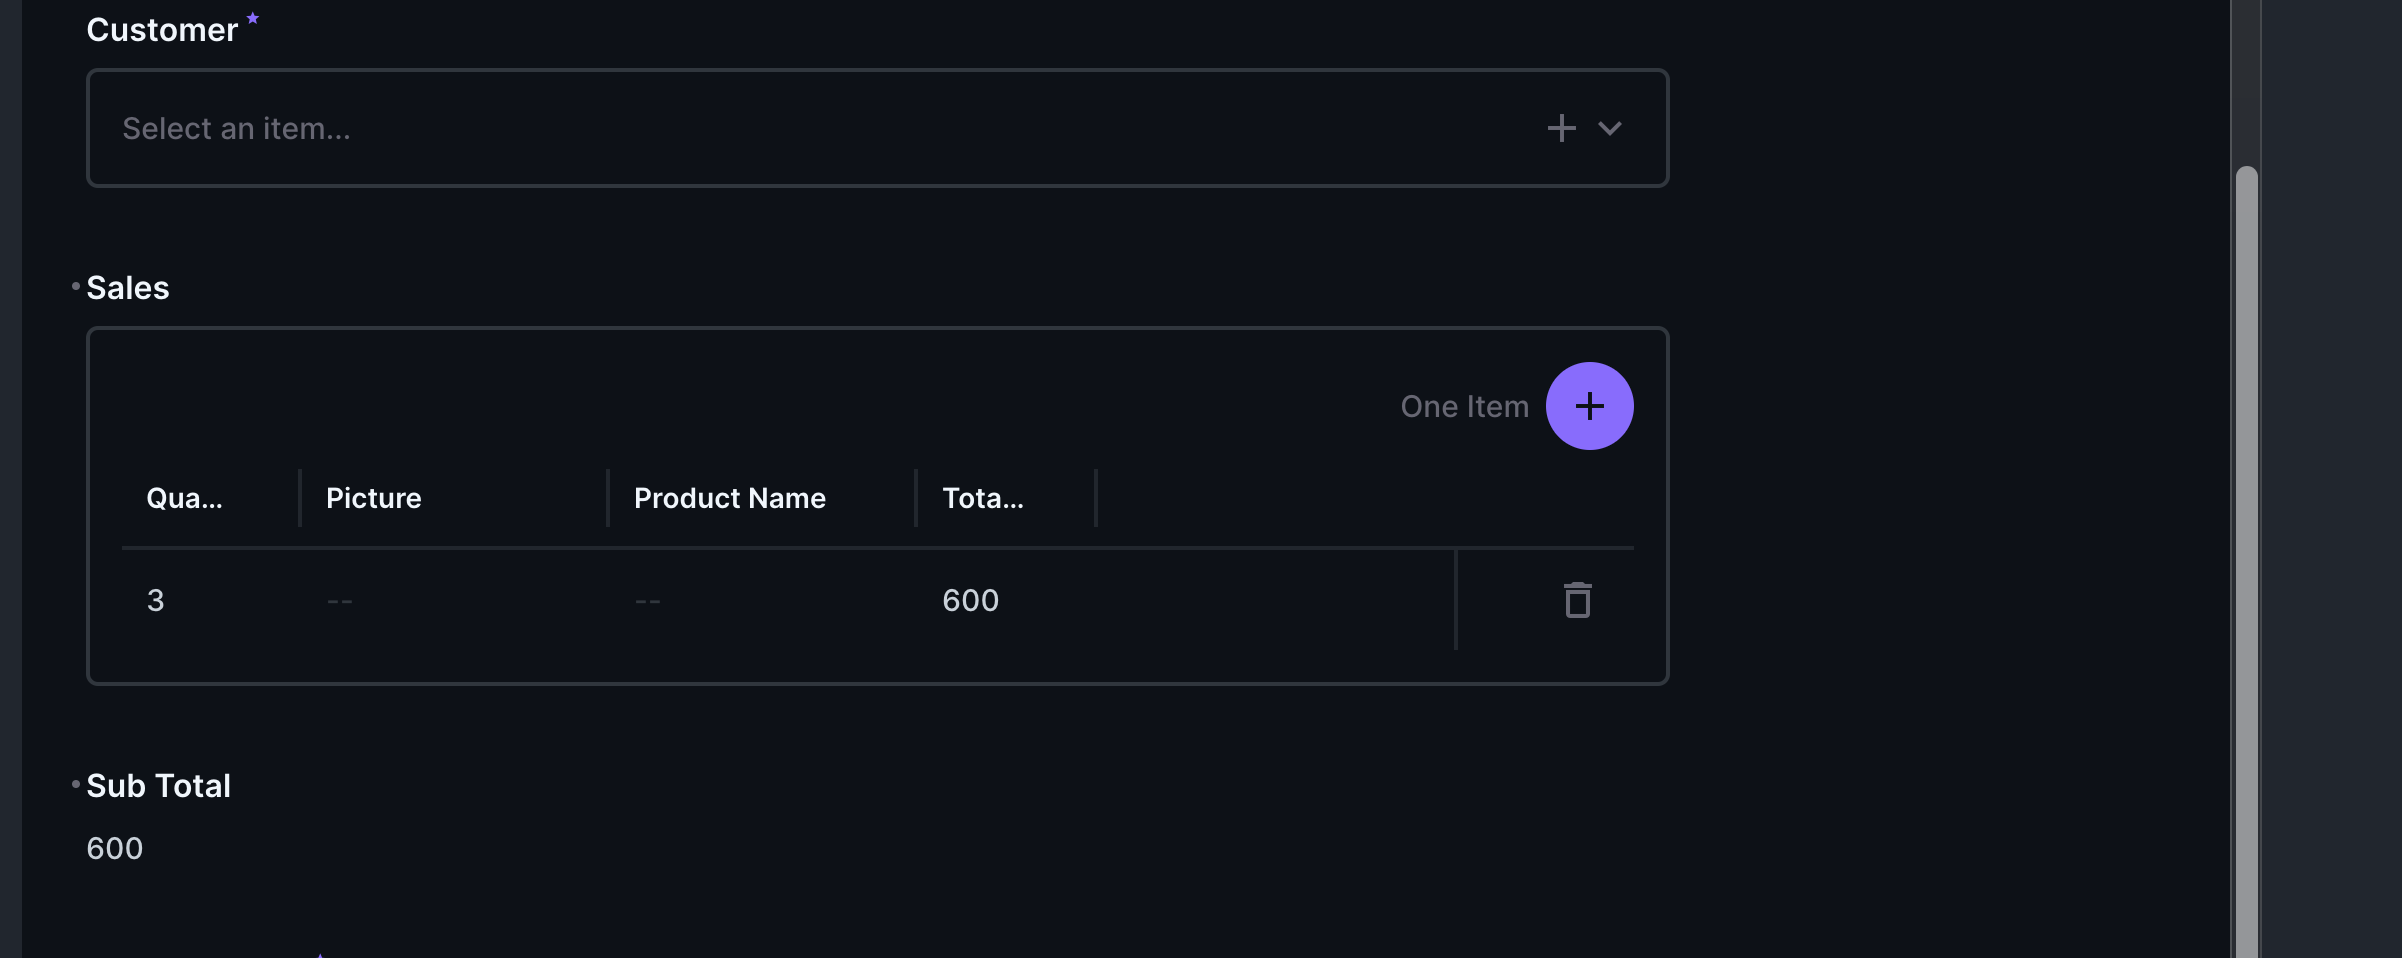
Task: Click the 'Qua...' column header
Action: pos(185,498)
